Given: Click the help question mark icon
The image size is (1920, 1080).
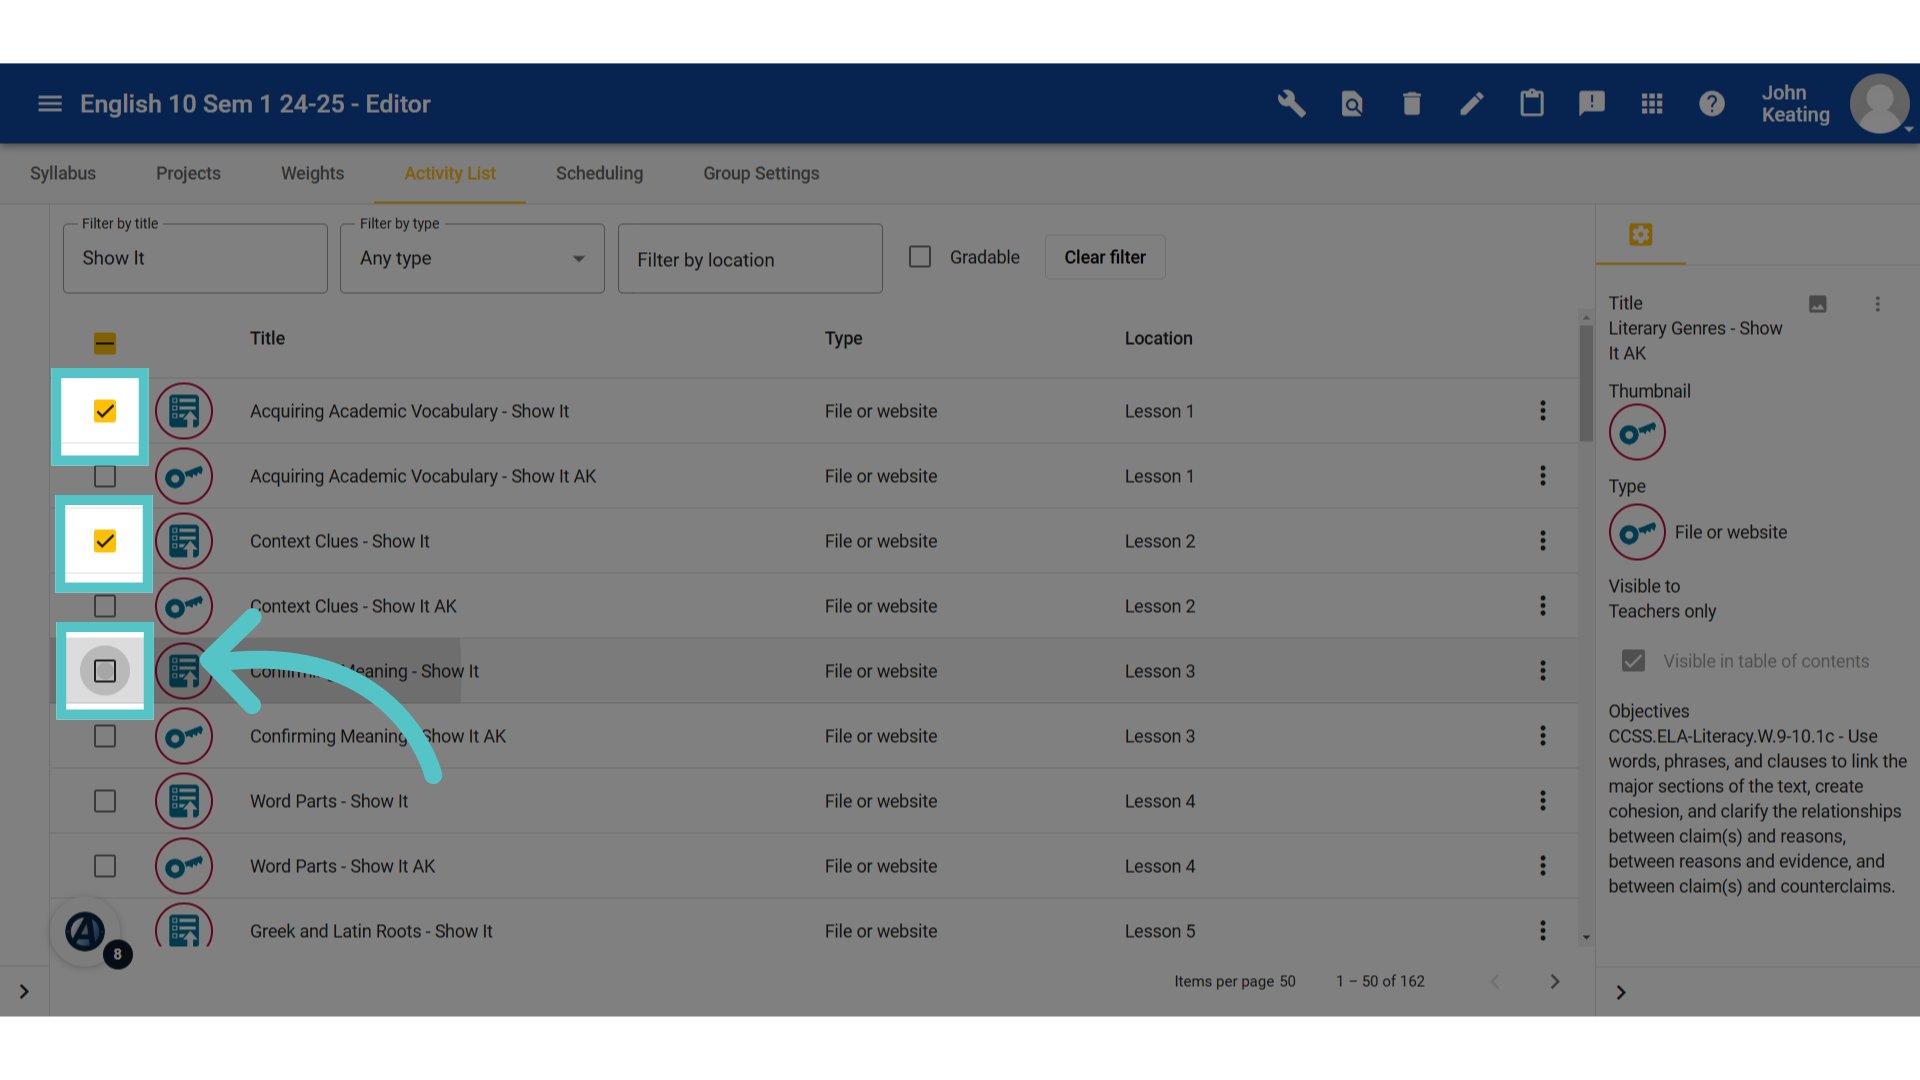Looking at the screenshot, I should (1711, 104).
